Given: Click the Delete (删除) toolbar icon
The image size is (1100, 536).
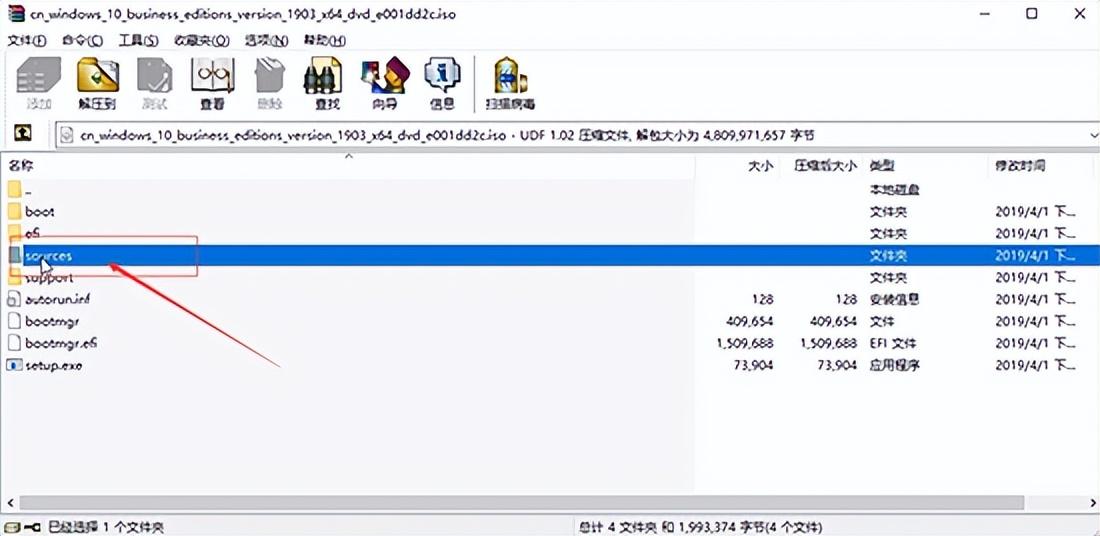Looking at the screenshot, I should pyautogui.click(x=269, y=76).
